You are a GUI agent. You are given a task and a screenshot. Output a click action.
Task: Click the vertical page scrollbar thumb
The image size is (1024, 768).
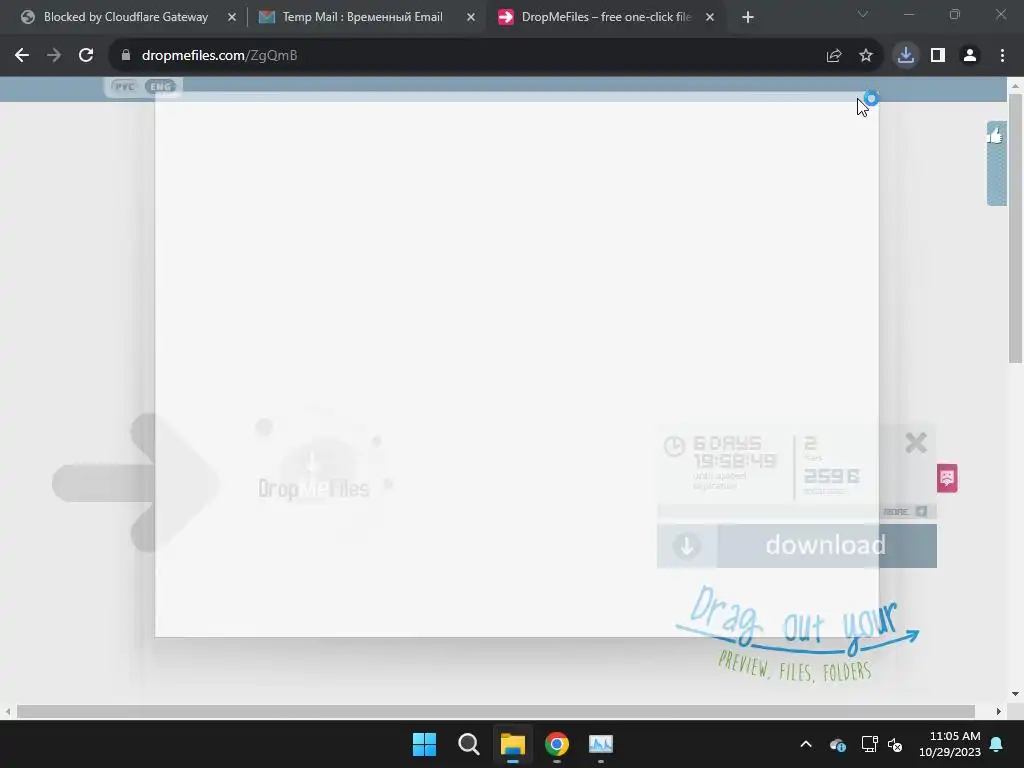pos(1015,229)
